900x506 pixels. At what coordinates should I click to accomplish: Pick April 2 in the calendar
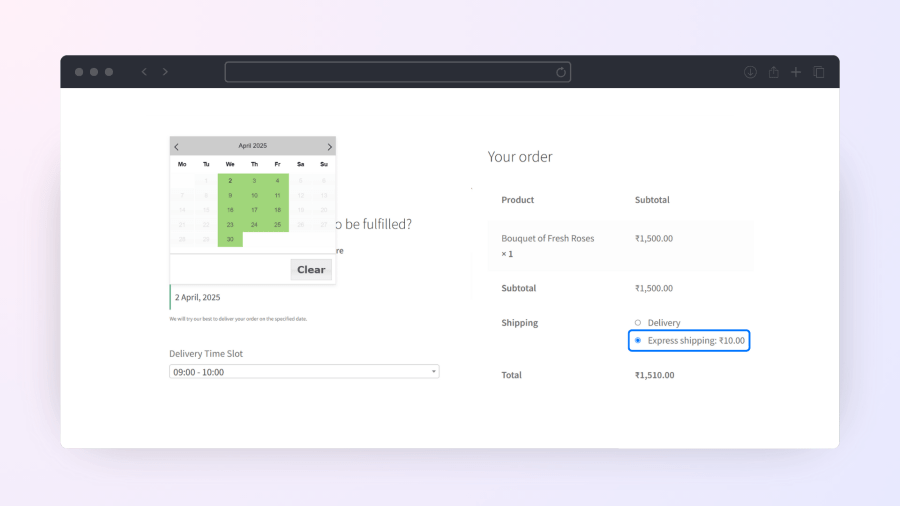pyautogui.click(x=230, y=181)
